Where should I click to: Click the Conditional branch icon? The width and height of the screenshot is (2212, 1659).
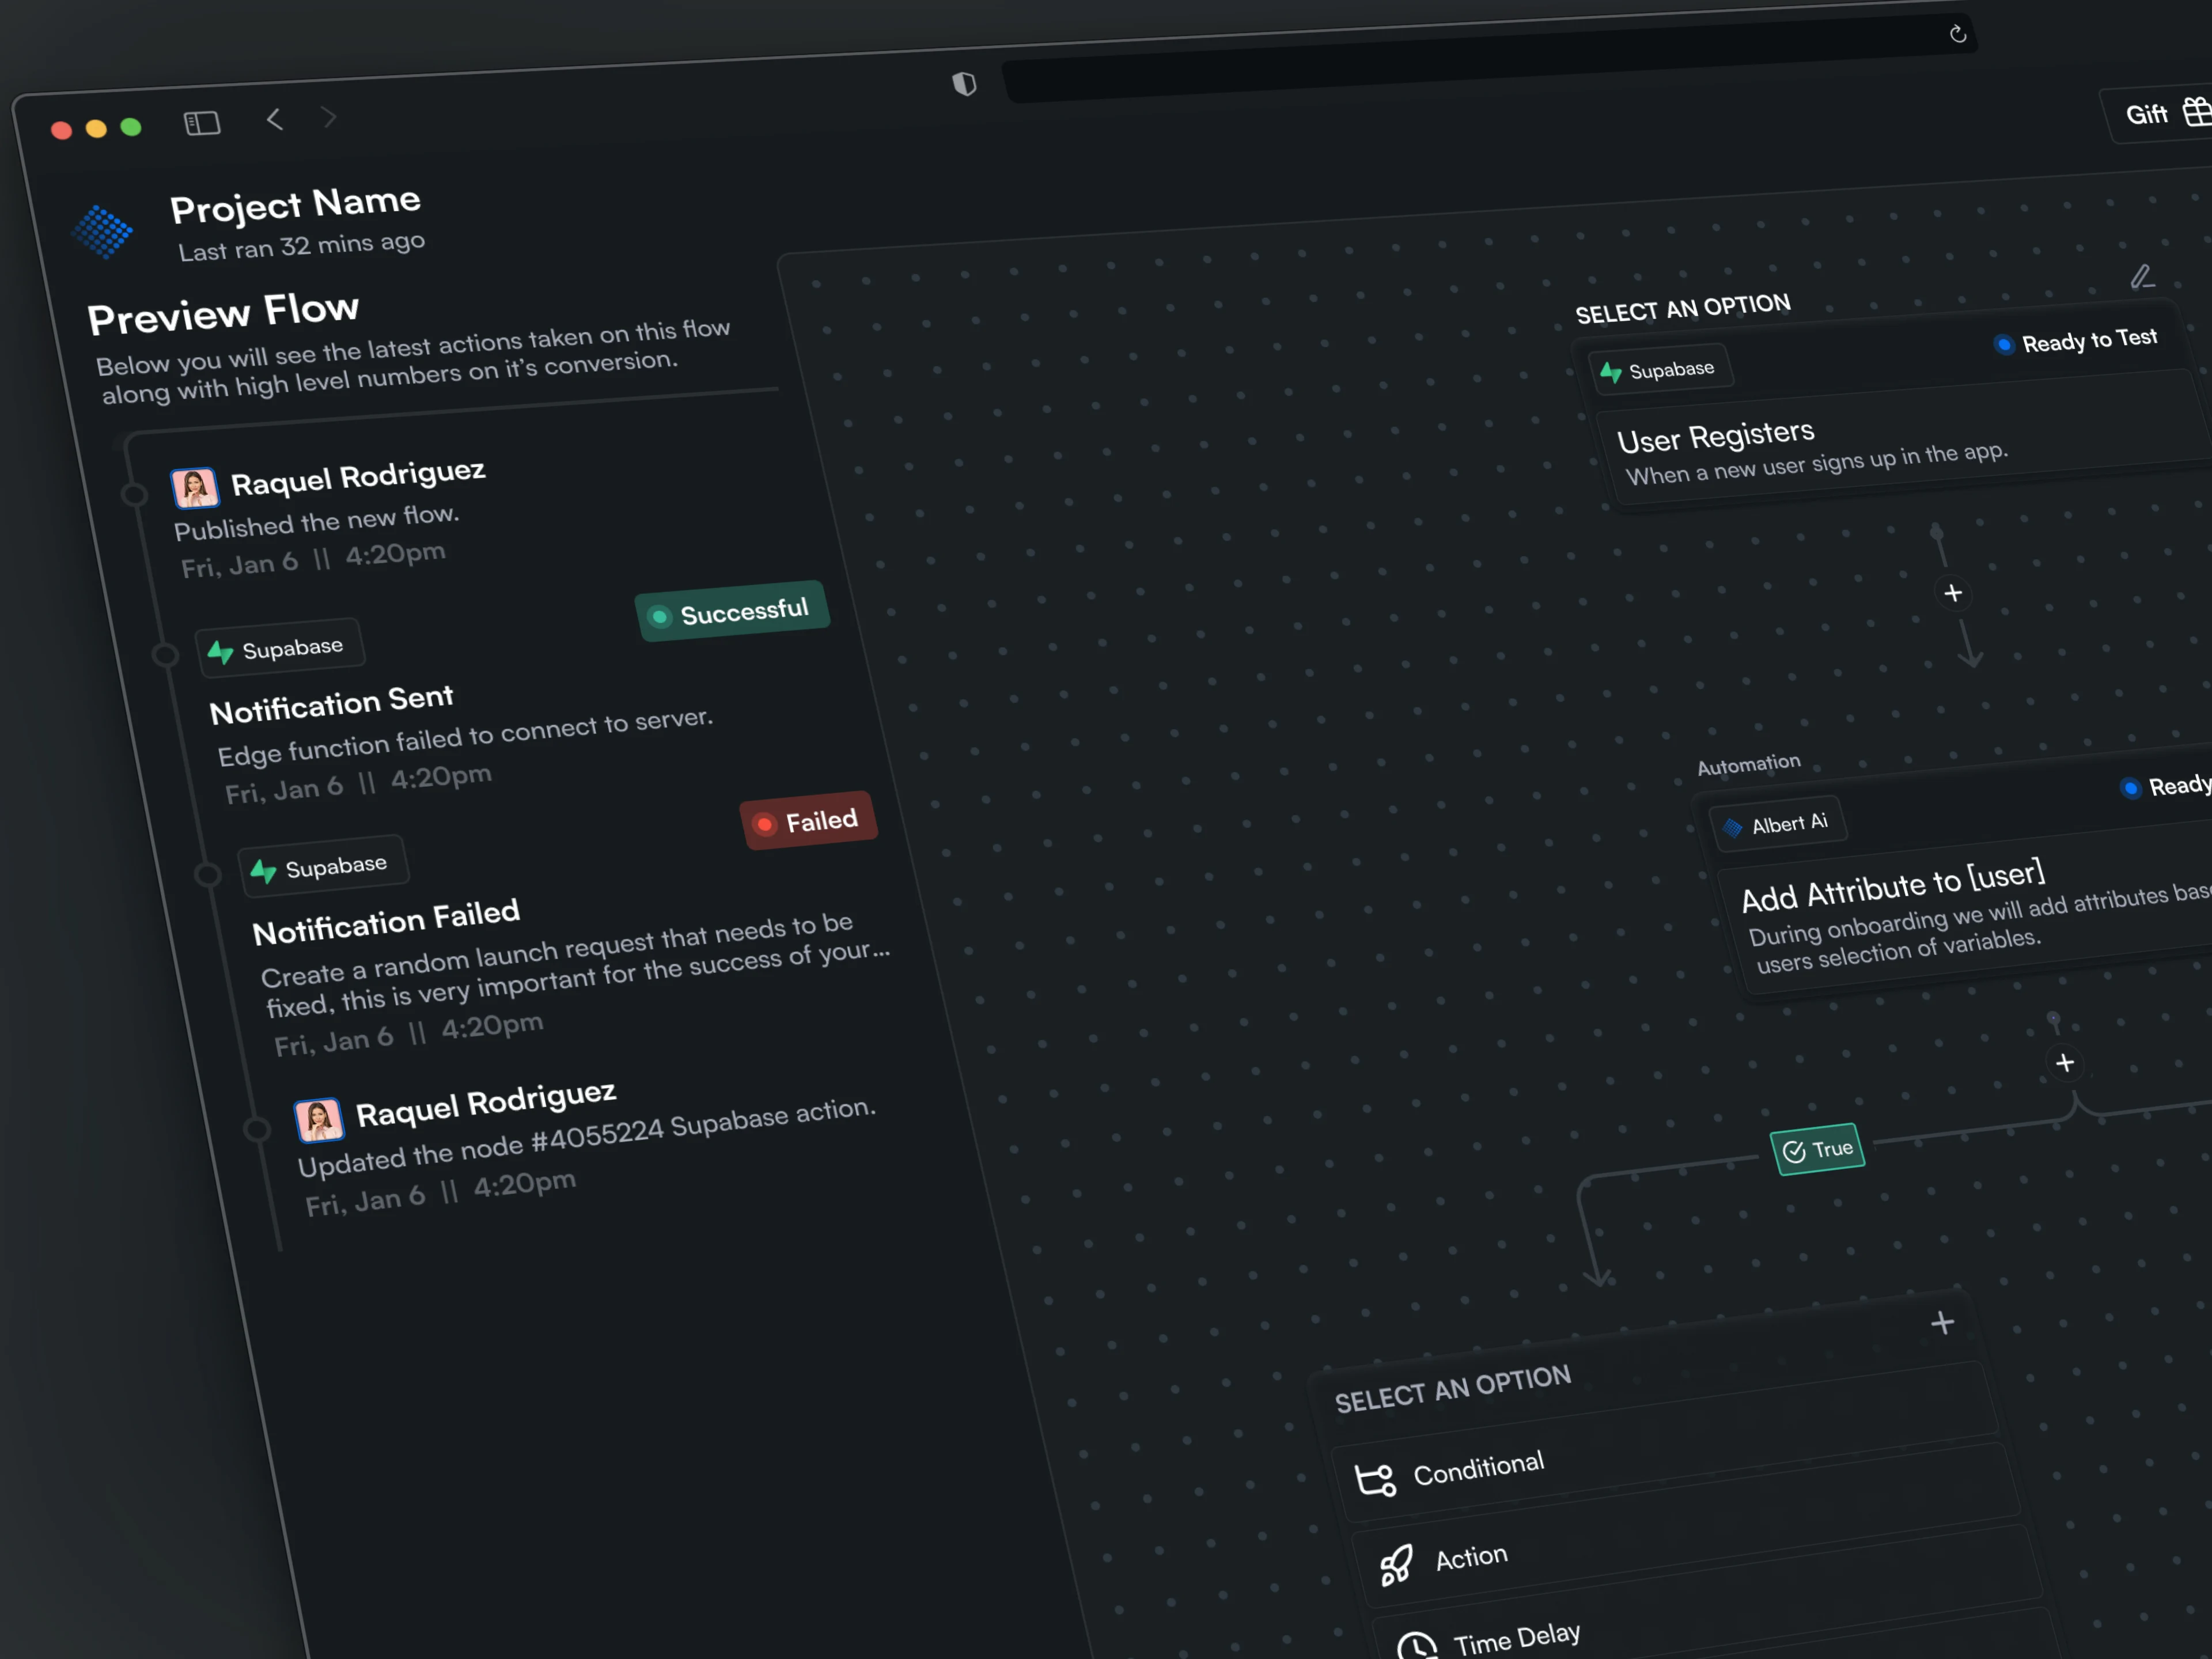tap(1375, 1479)
